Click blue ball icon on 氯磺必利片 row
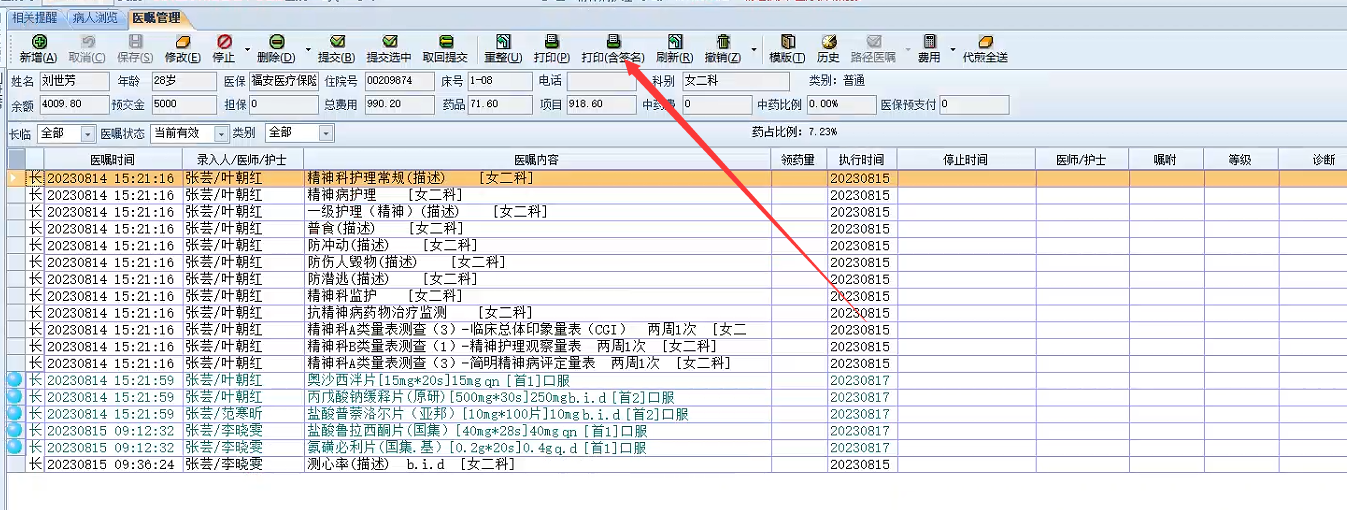Image resolution: width=1347 pixels, height=510 pixels. tap(15, 447)
